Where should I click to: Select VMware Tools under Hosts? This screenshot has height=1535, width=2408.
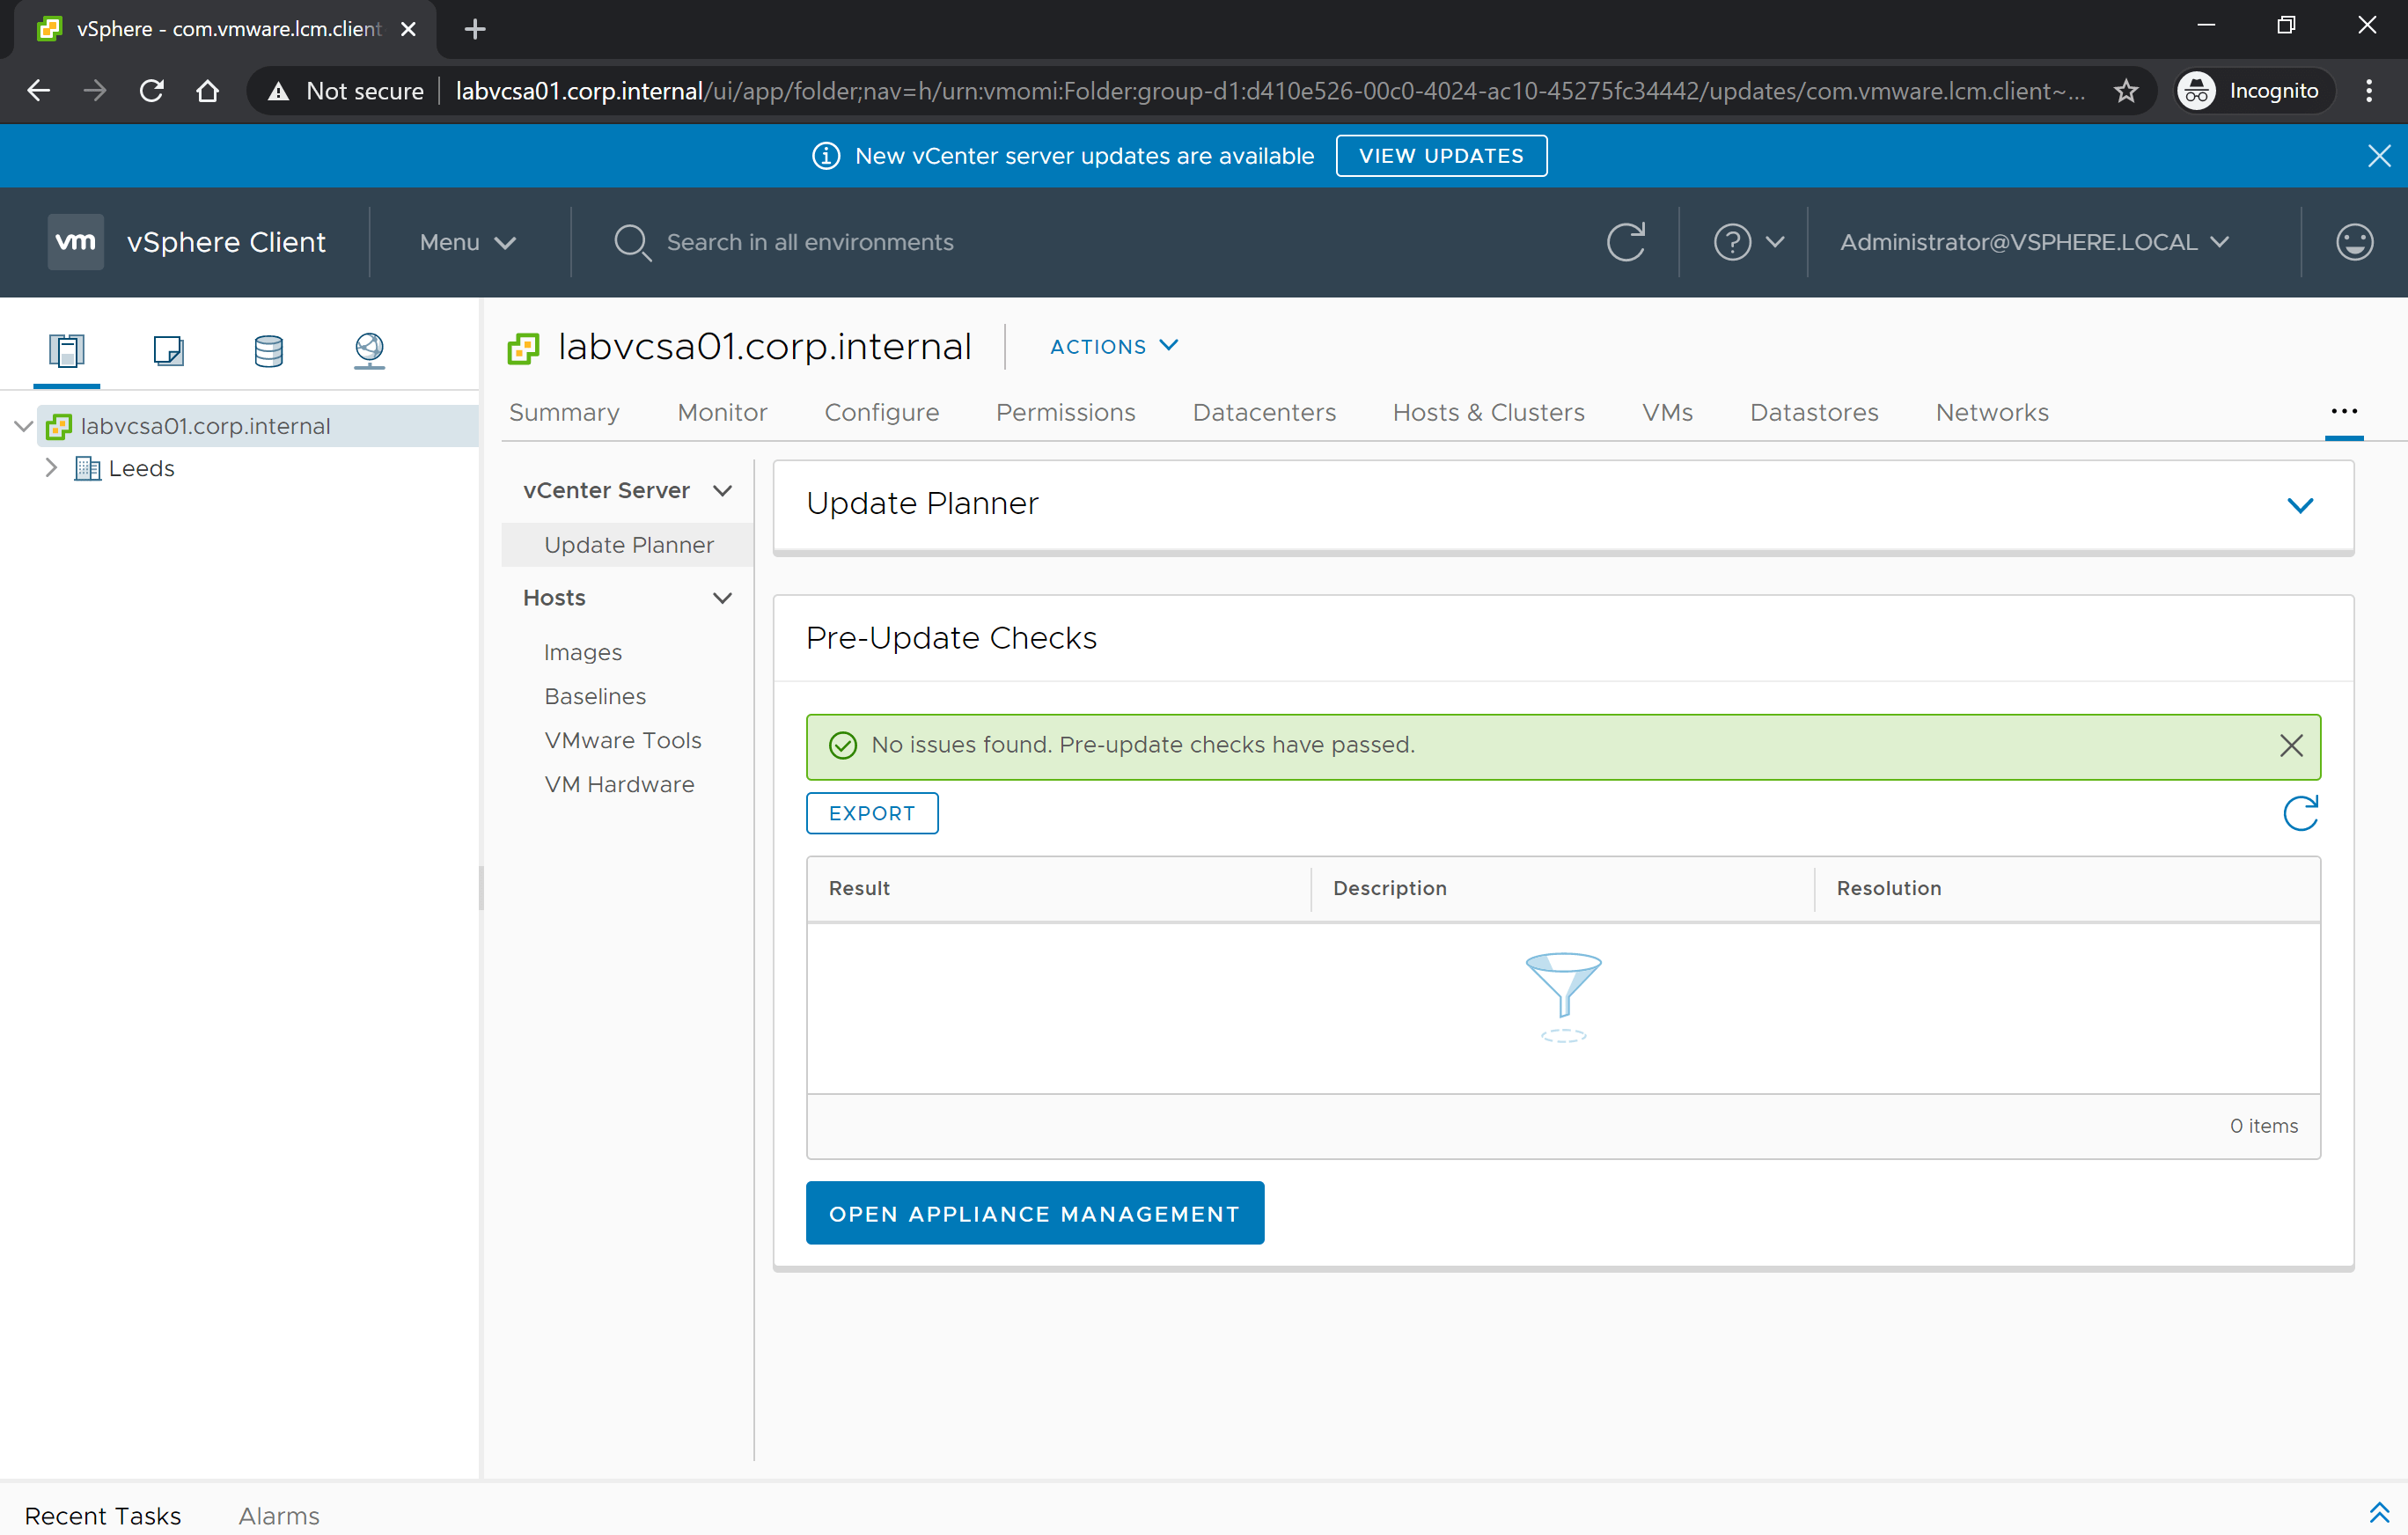tap(623, 740)
